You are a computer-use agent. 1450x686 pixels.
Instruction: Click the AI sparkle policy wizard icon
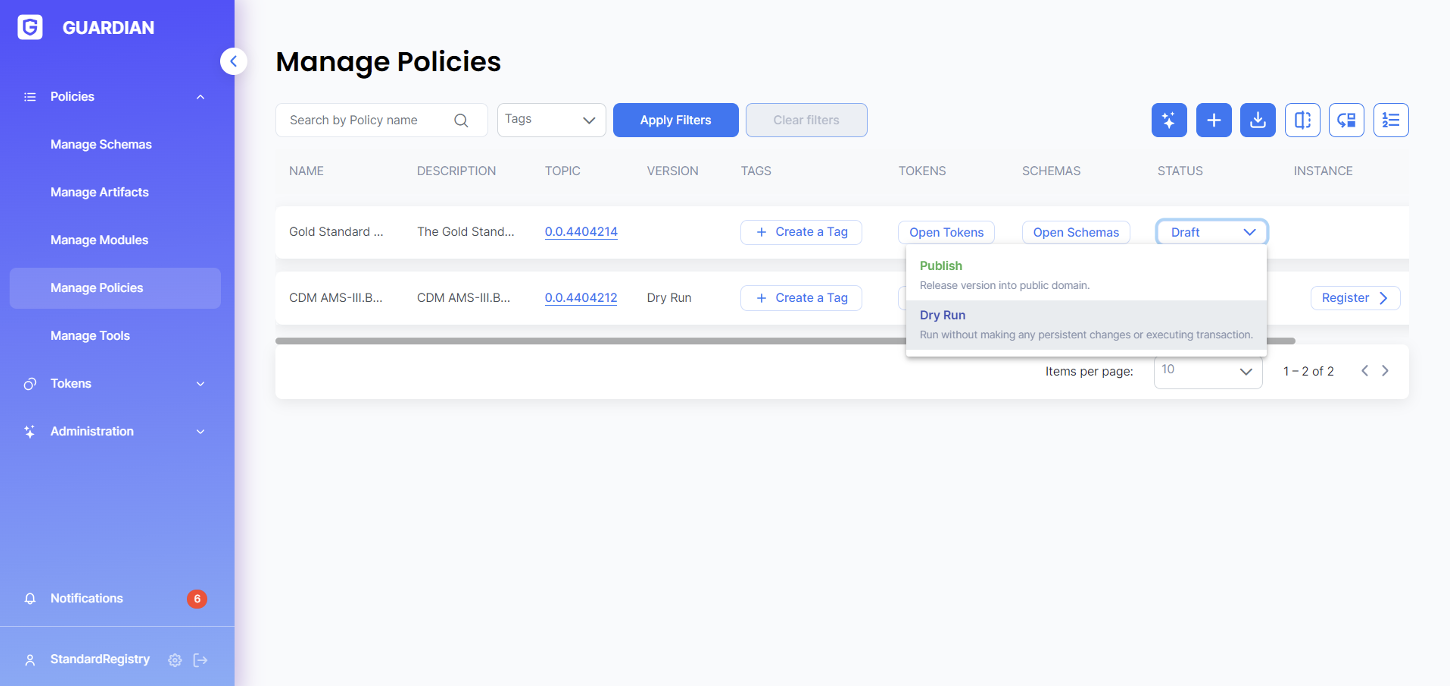pos(1168,120)
